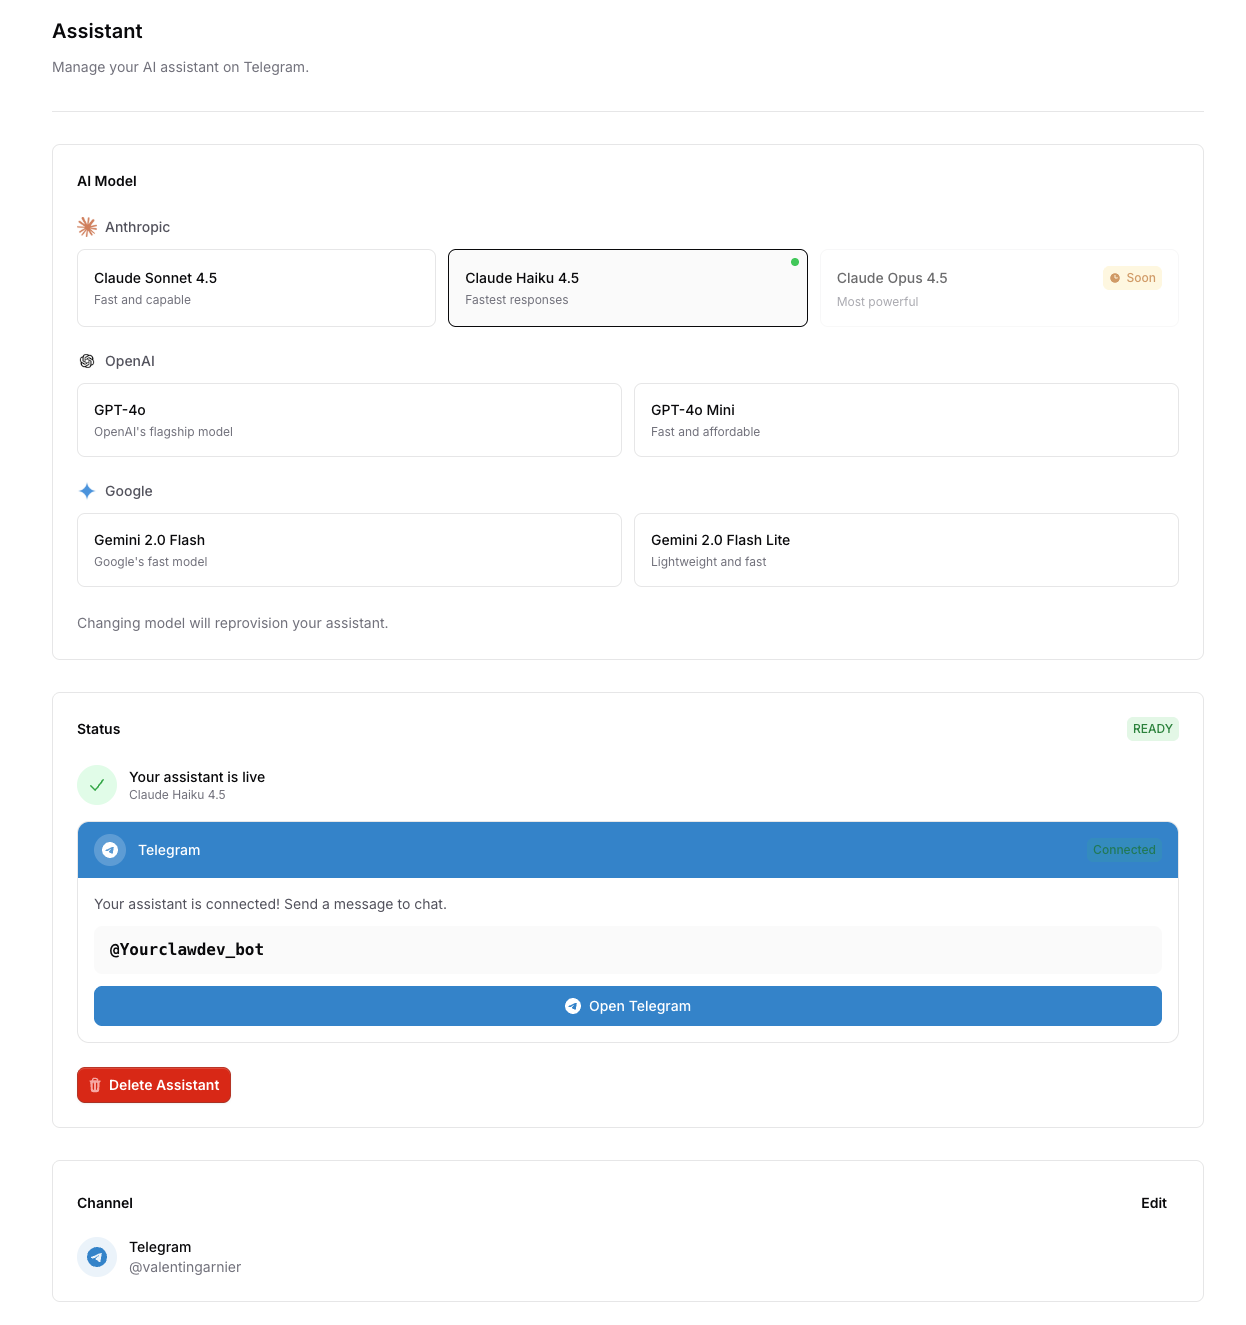Click the Connected badge in the Telegram header
This screenshot has width=1246, height=1325.
(x=1124, y=850)
